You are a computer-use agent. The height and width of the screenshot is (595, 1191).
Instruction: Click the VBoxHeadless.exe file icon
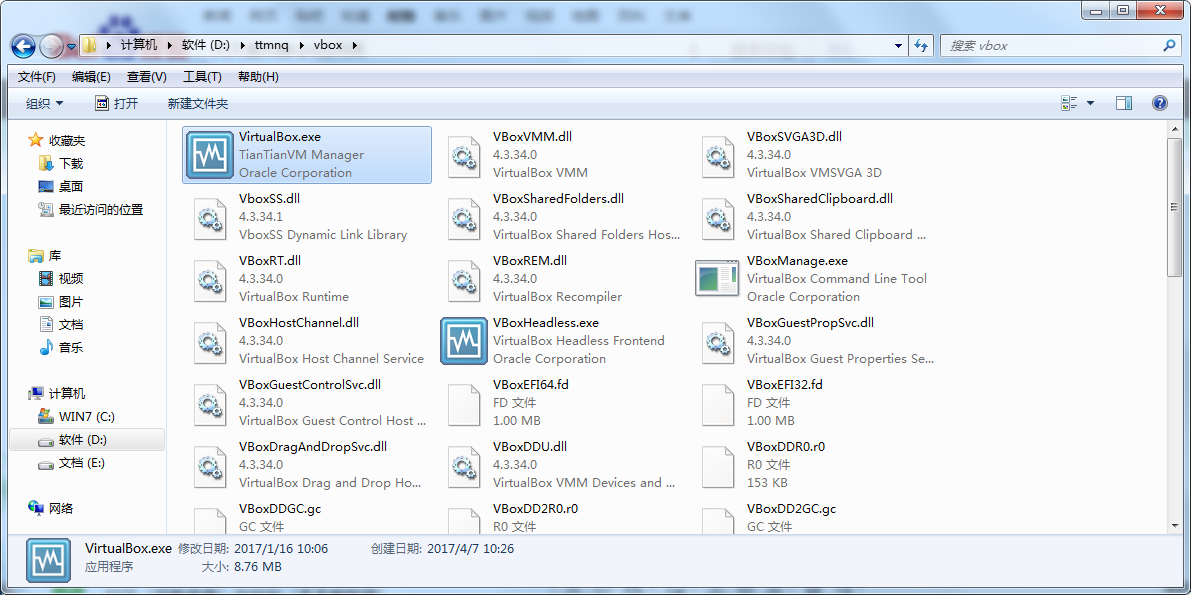point(464,341)
